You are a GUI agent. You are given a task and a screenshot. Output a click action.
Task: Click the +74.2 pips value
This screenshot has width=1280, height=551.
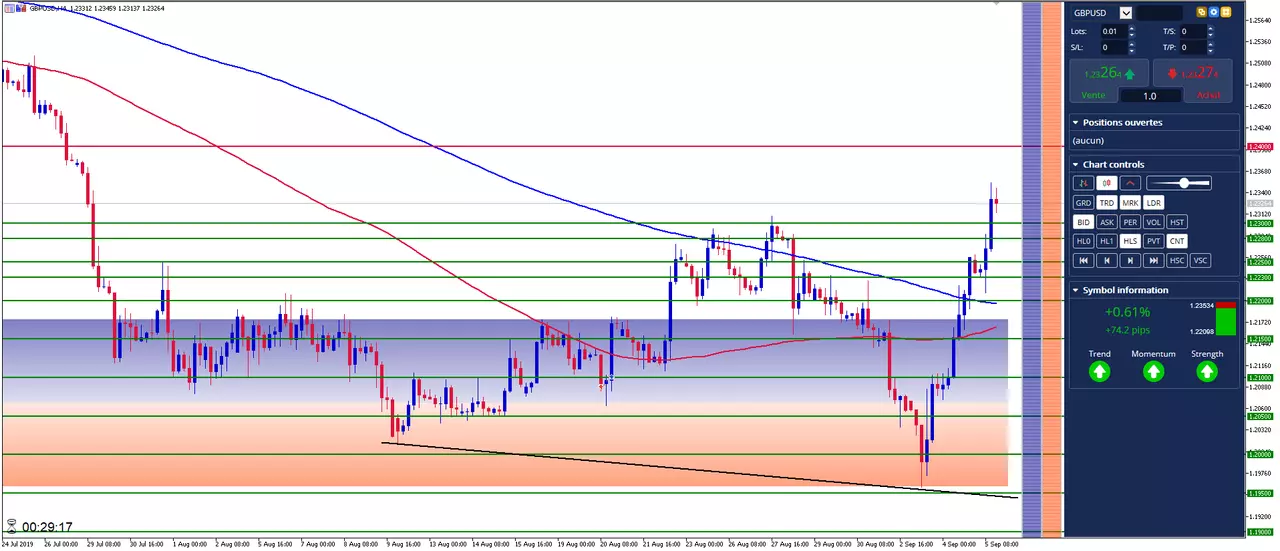(1128, 329)
